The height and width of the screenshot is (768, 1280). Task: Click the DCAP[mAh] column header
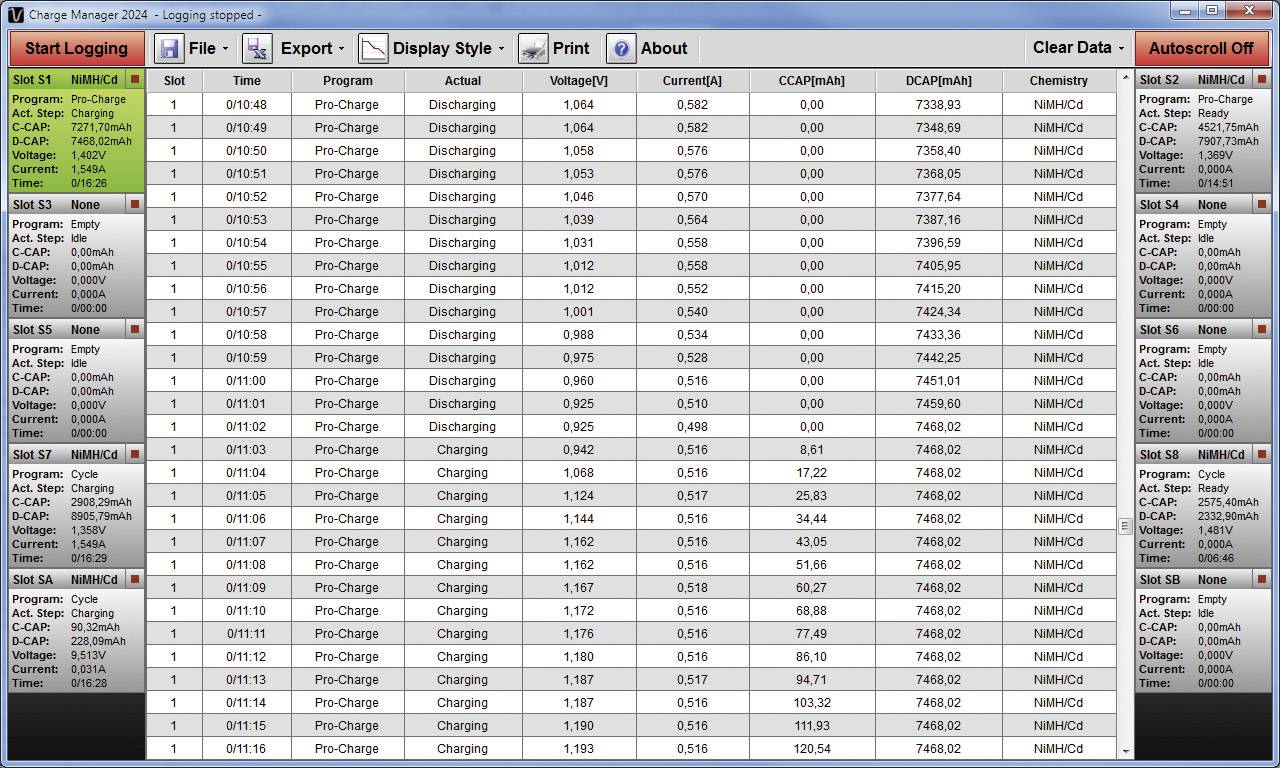[x=938, y=81]
